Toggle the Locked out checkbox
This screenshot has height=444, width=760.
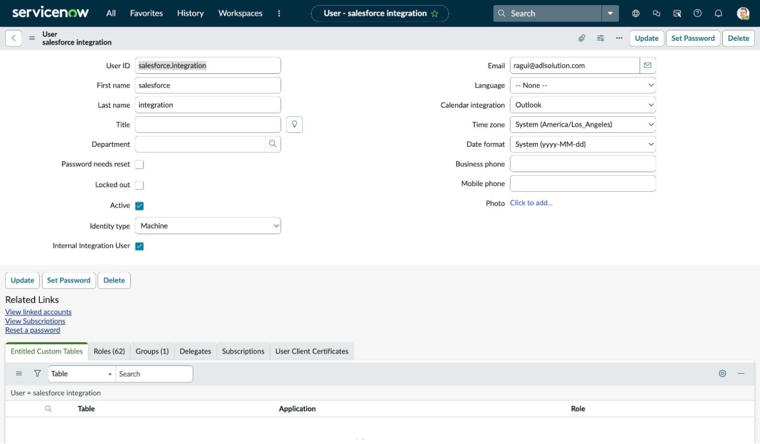point(140,185)
